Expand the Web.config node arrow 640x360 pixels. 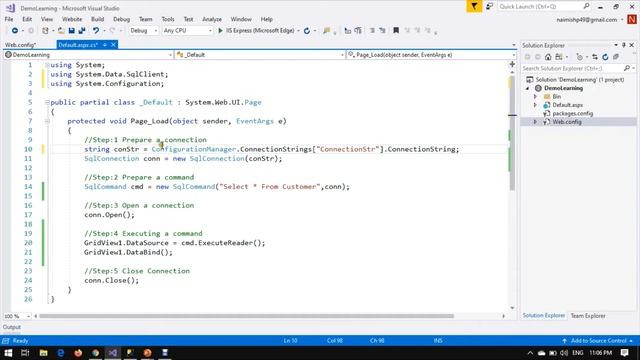(536, 122)
